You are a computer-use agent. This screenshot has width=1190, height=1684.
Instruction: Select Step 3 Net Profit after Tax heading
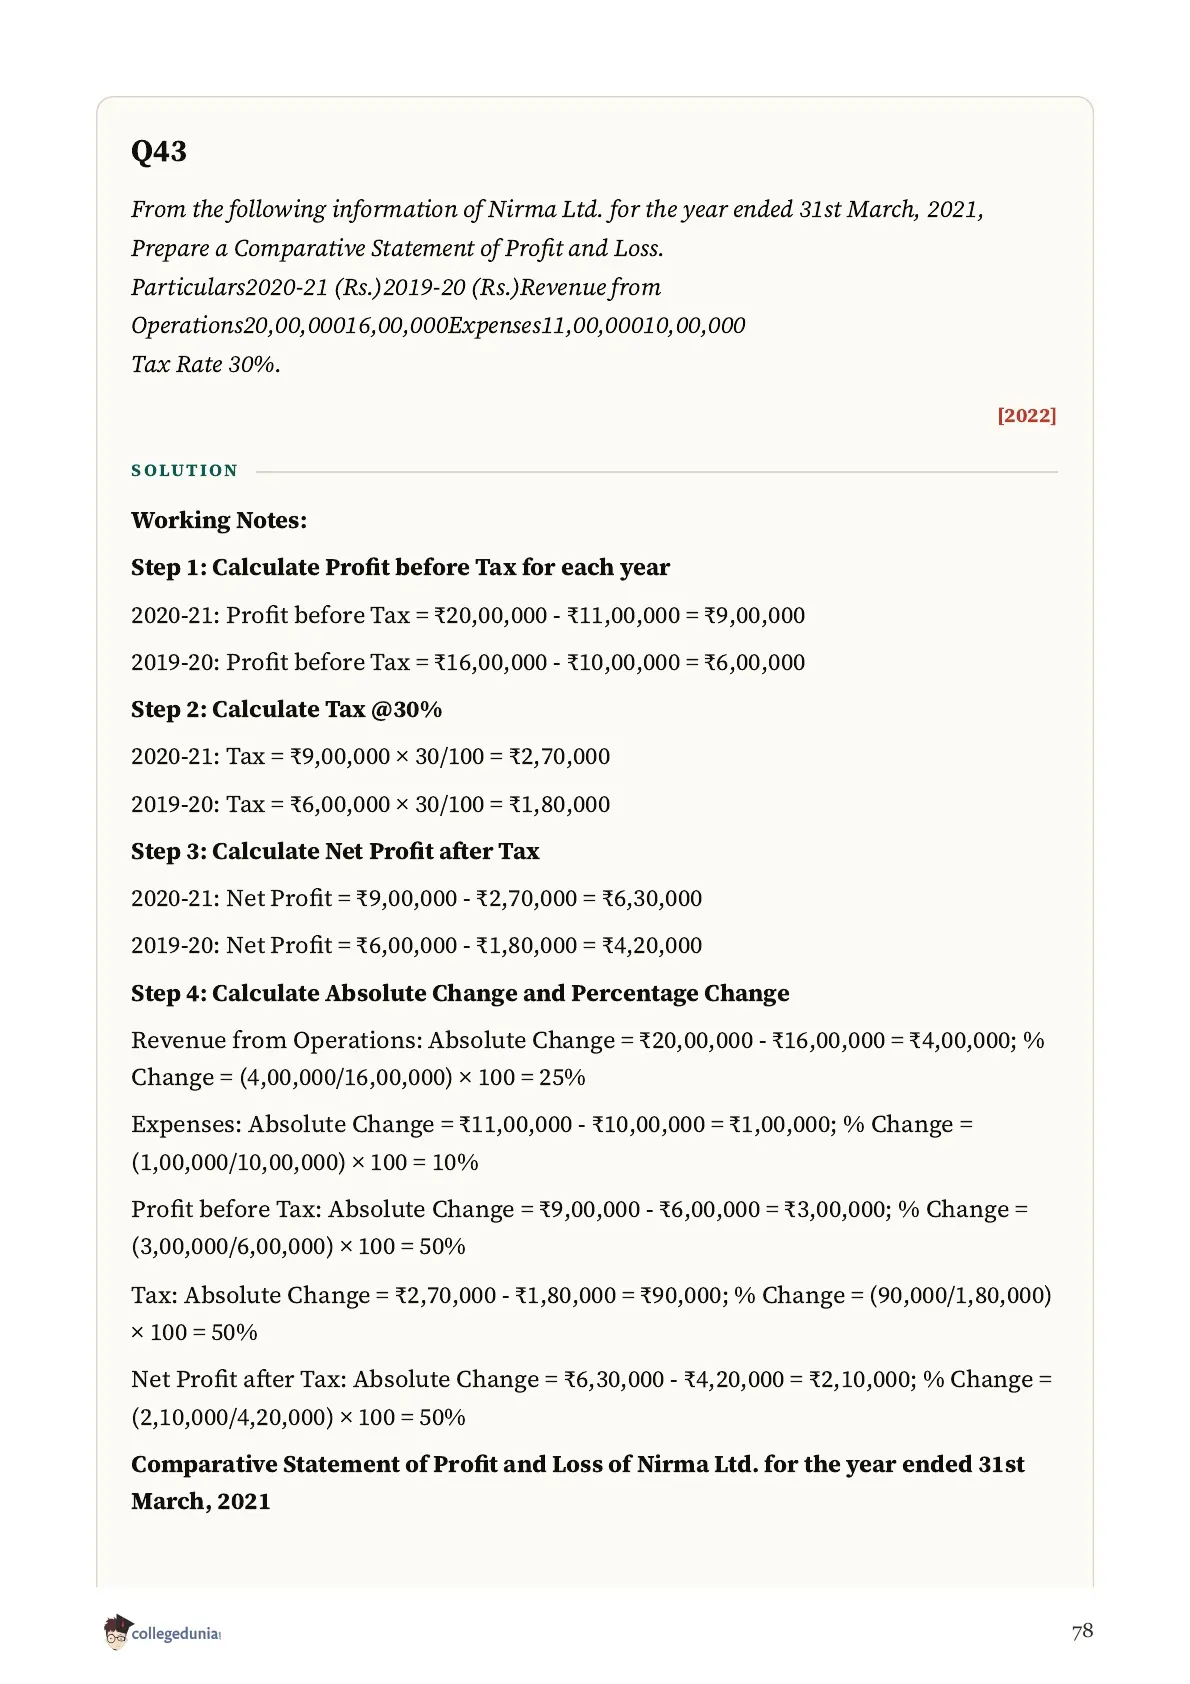(335, 851)
